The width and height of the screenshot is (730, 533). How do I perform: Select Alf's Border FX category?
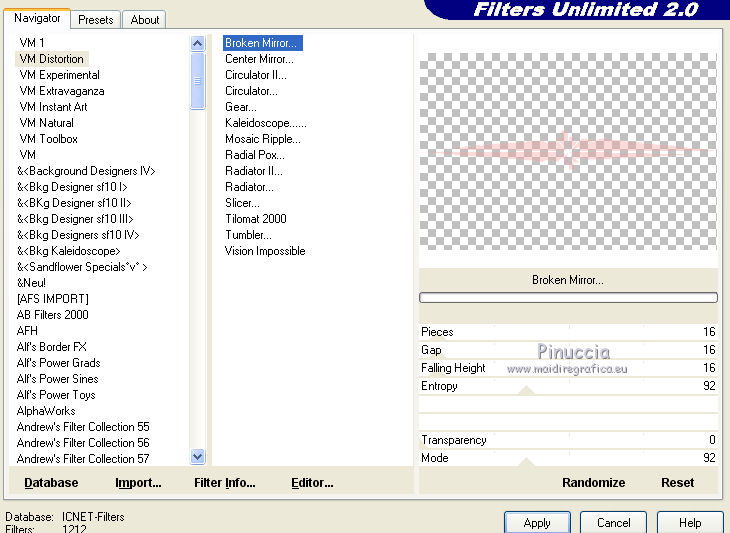(51, 347)
